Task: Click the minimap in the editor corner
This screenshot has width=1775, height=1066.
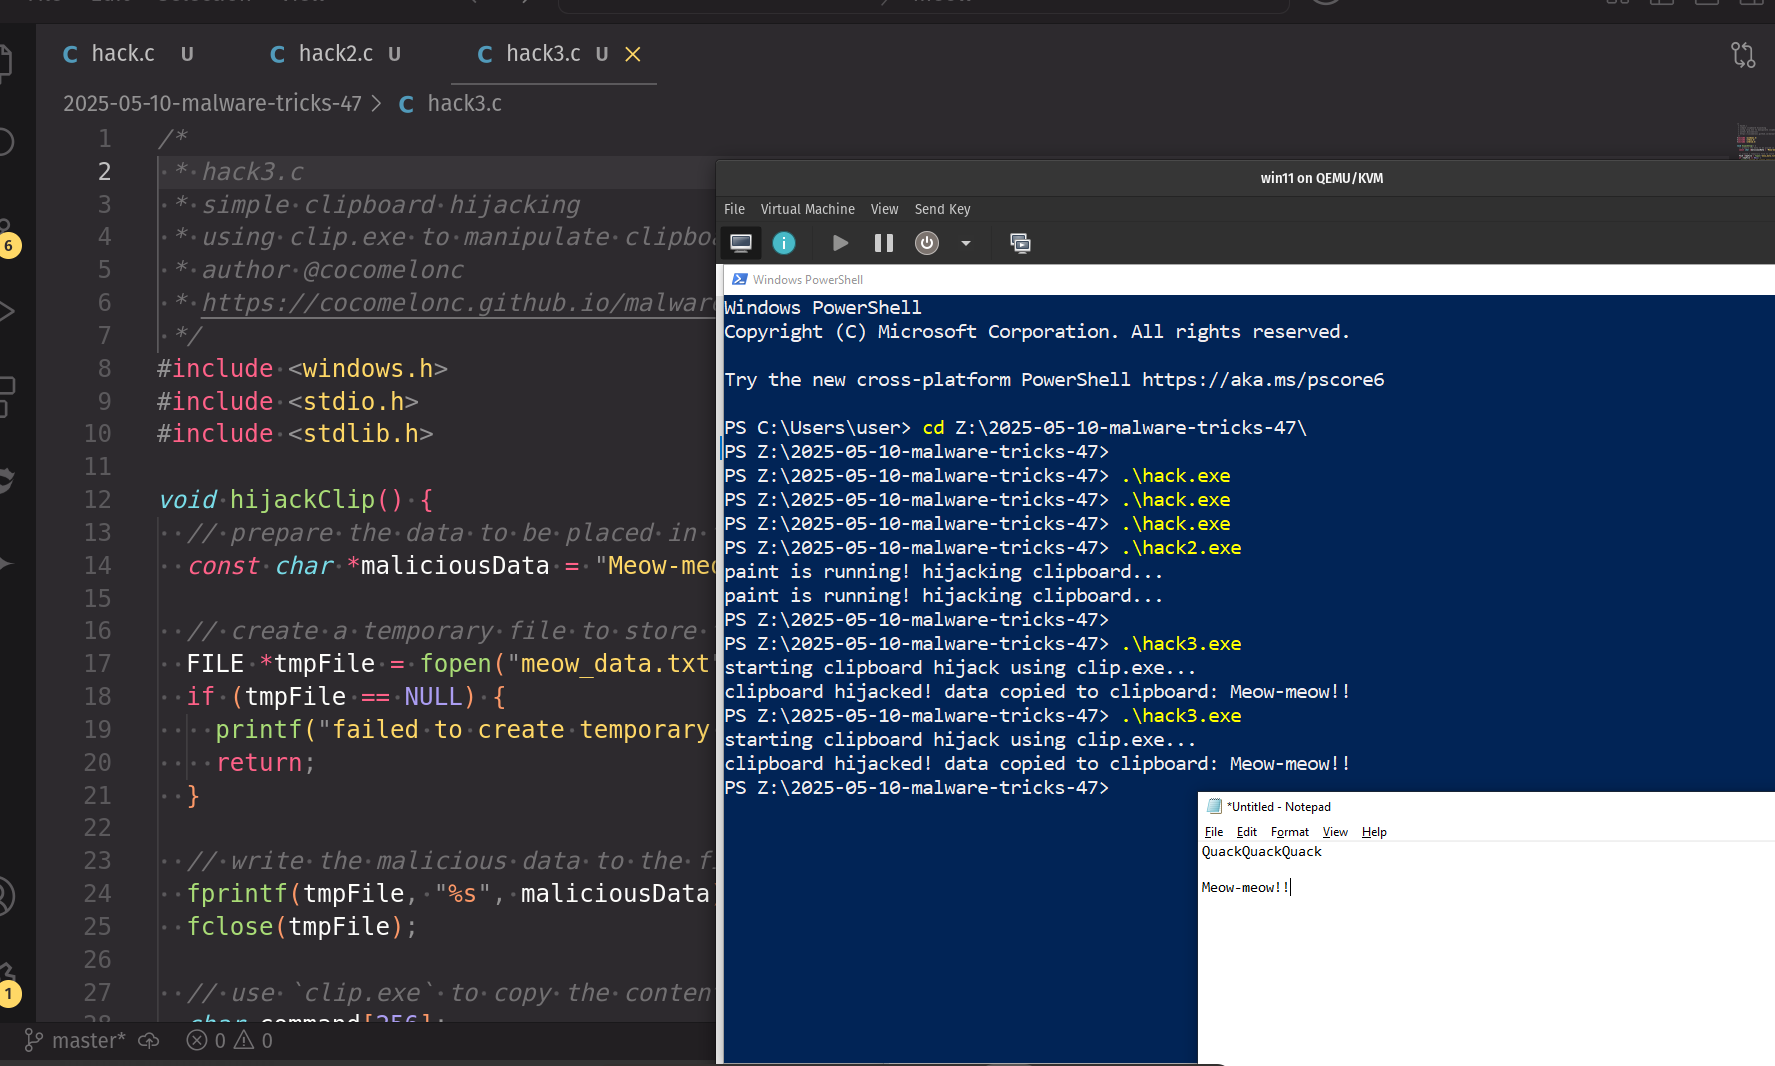Action: click(1755, 142)
